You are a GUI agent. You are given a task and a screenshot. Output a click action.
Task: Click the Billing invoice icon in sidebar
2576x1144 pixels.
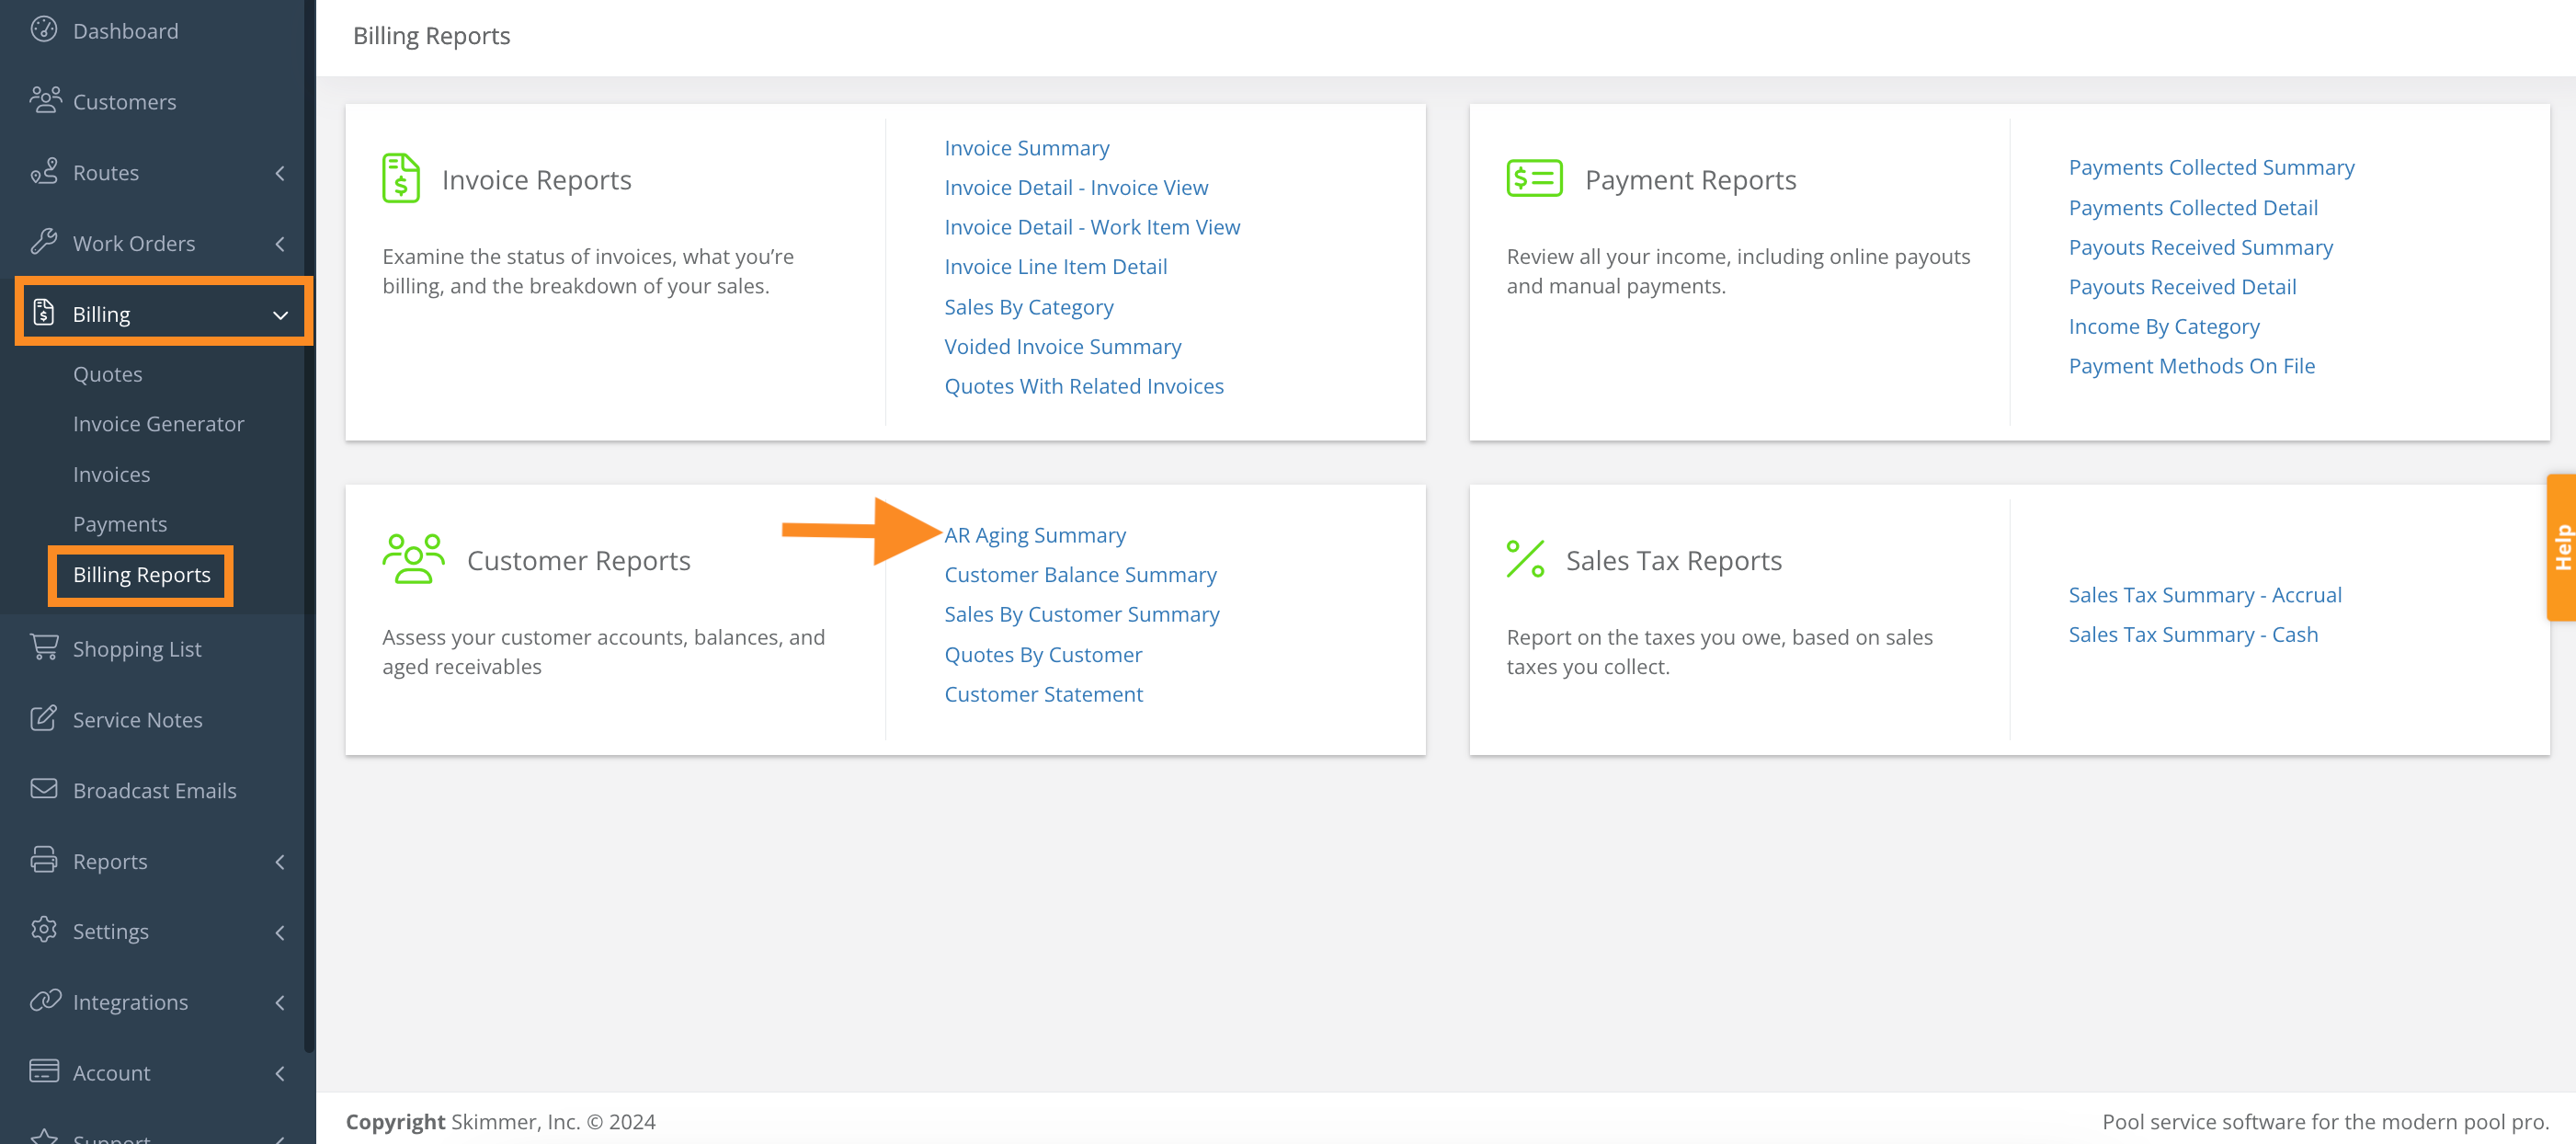tap(44, 313)
